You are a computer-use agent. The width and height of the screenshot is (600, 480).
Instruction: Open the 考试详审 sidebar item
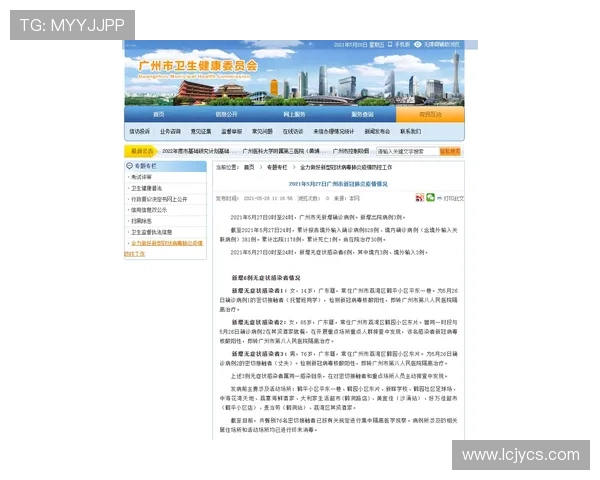click(141, 177)
